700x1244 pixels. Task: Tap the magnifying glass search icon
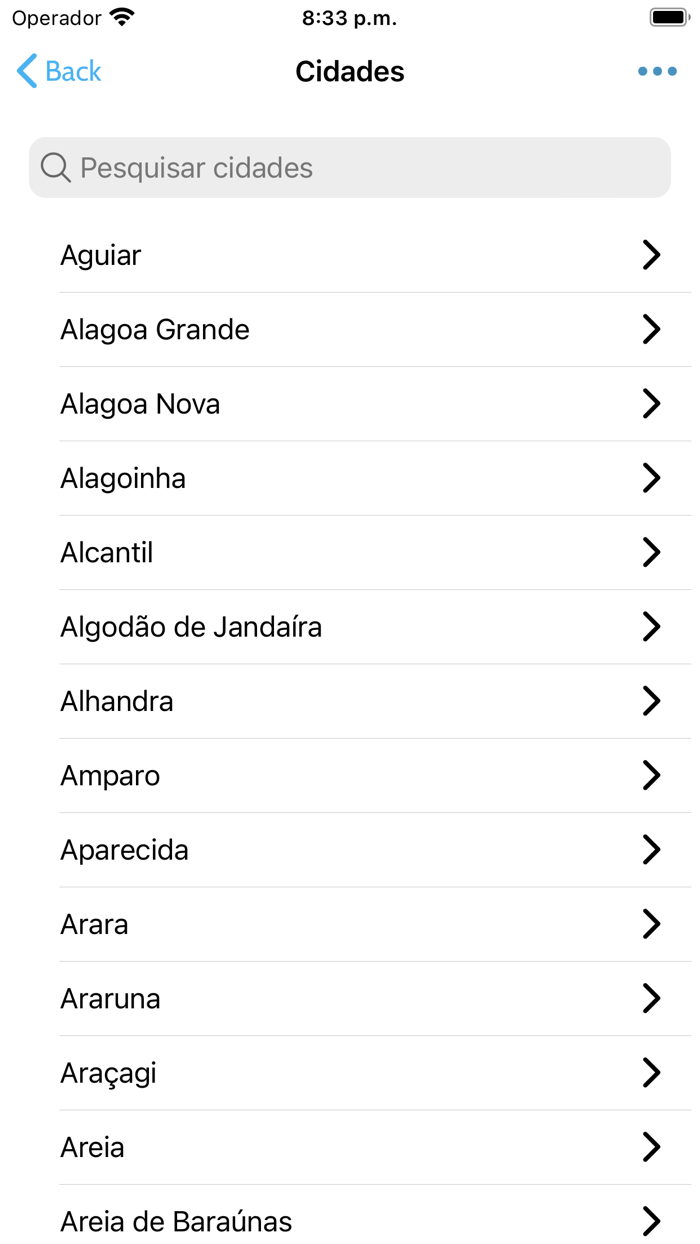coord(55,167)
